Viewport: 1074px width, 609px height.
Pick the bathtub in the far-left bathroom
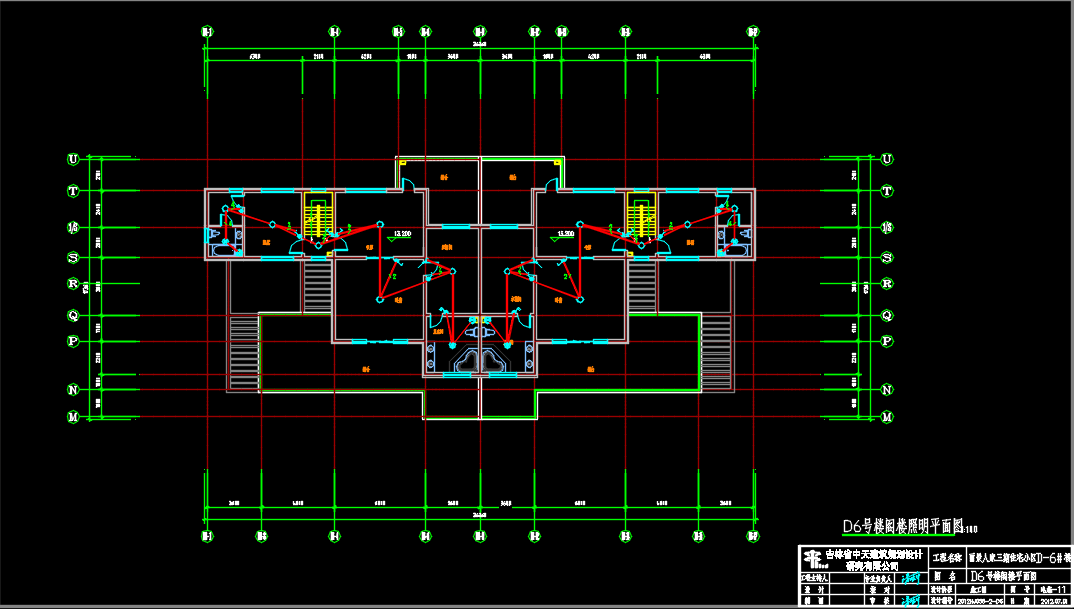point(225,251)
